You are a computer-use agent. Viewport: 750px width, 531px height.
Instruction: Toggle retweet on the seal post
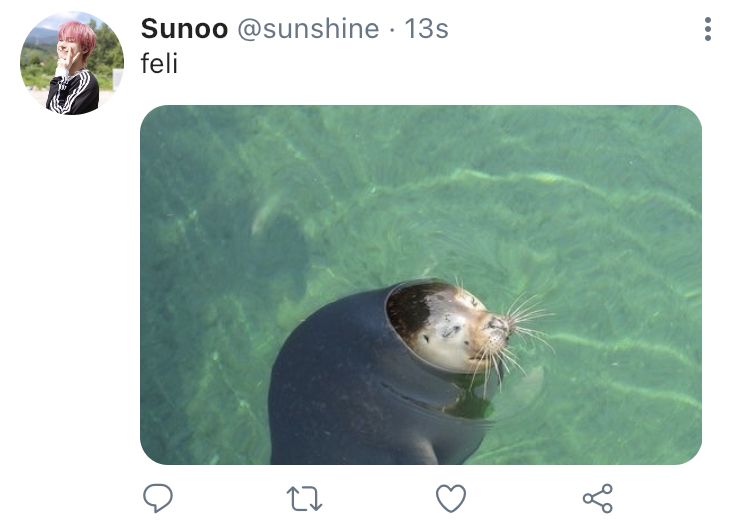(x=304, y=498)
